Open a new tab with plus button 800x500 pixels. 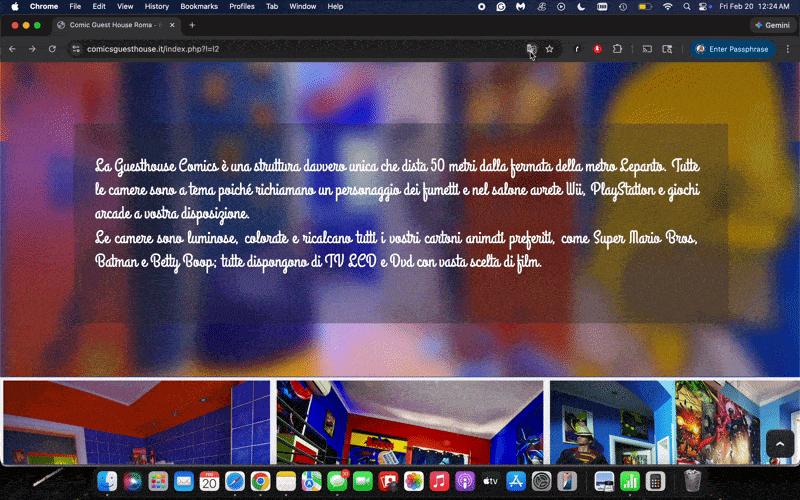coord(192,25)
